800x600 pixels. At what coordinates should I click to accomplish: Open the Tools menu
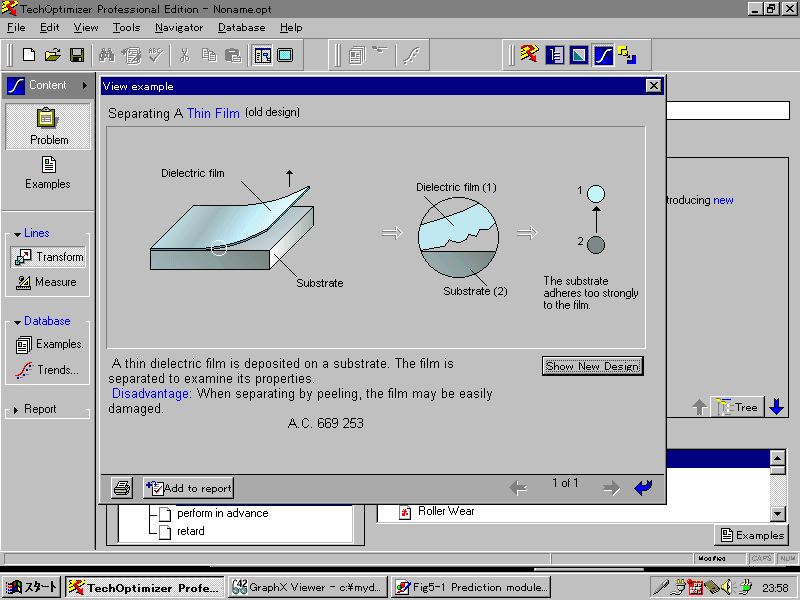(127, 28)
